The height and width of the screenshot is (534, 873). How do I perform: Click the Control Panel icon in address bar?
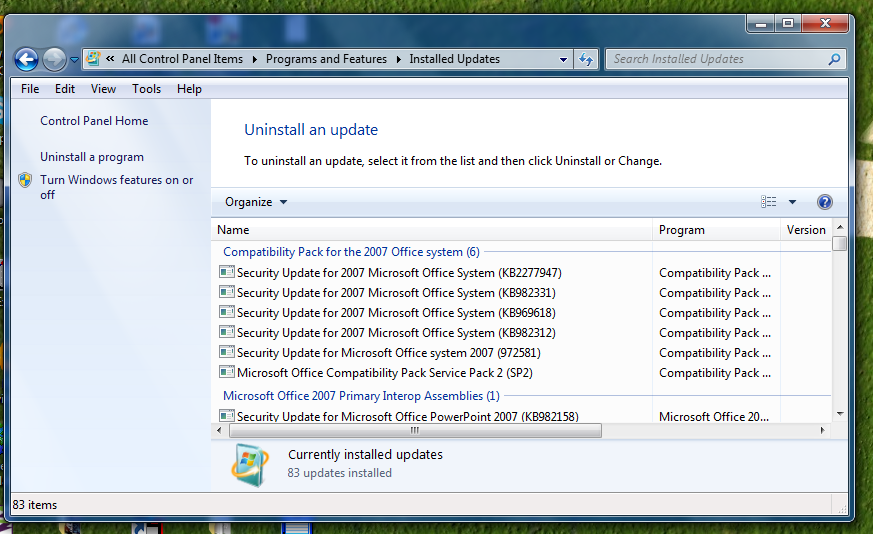click(x=93, y=59)
